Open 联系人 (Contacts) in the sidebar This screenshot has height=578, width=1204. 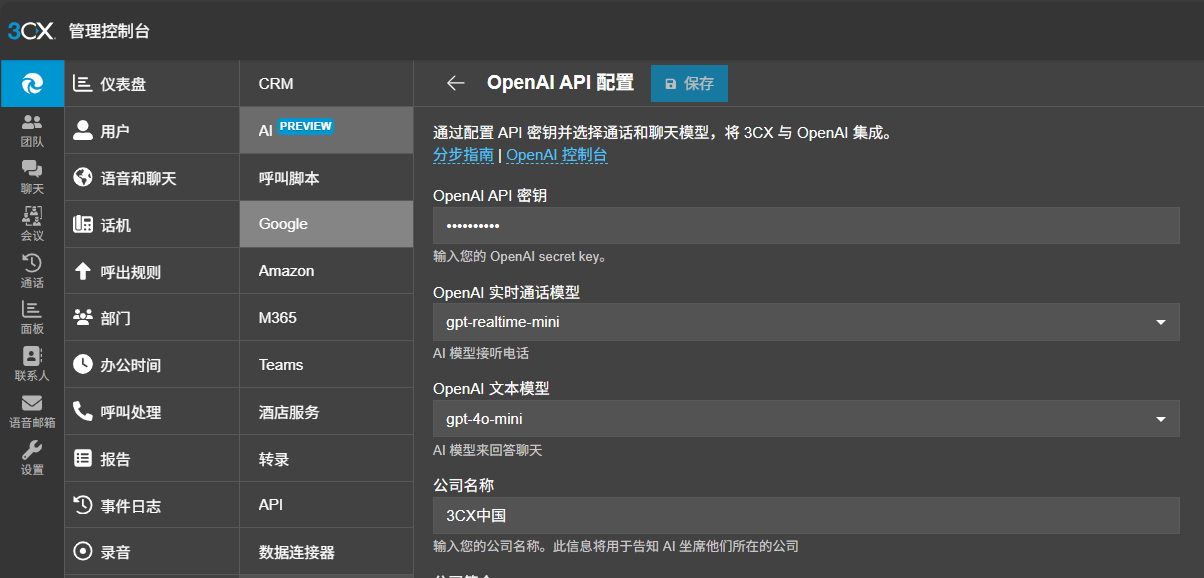coord(32,365)
